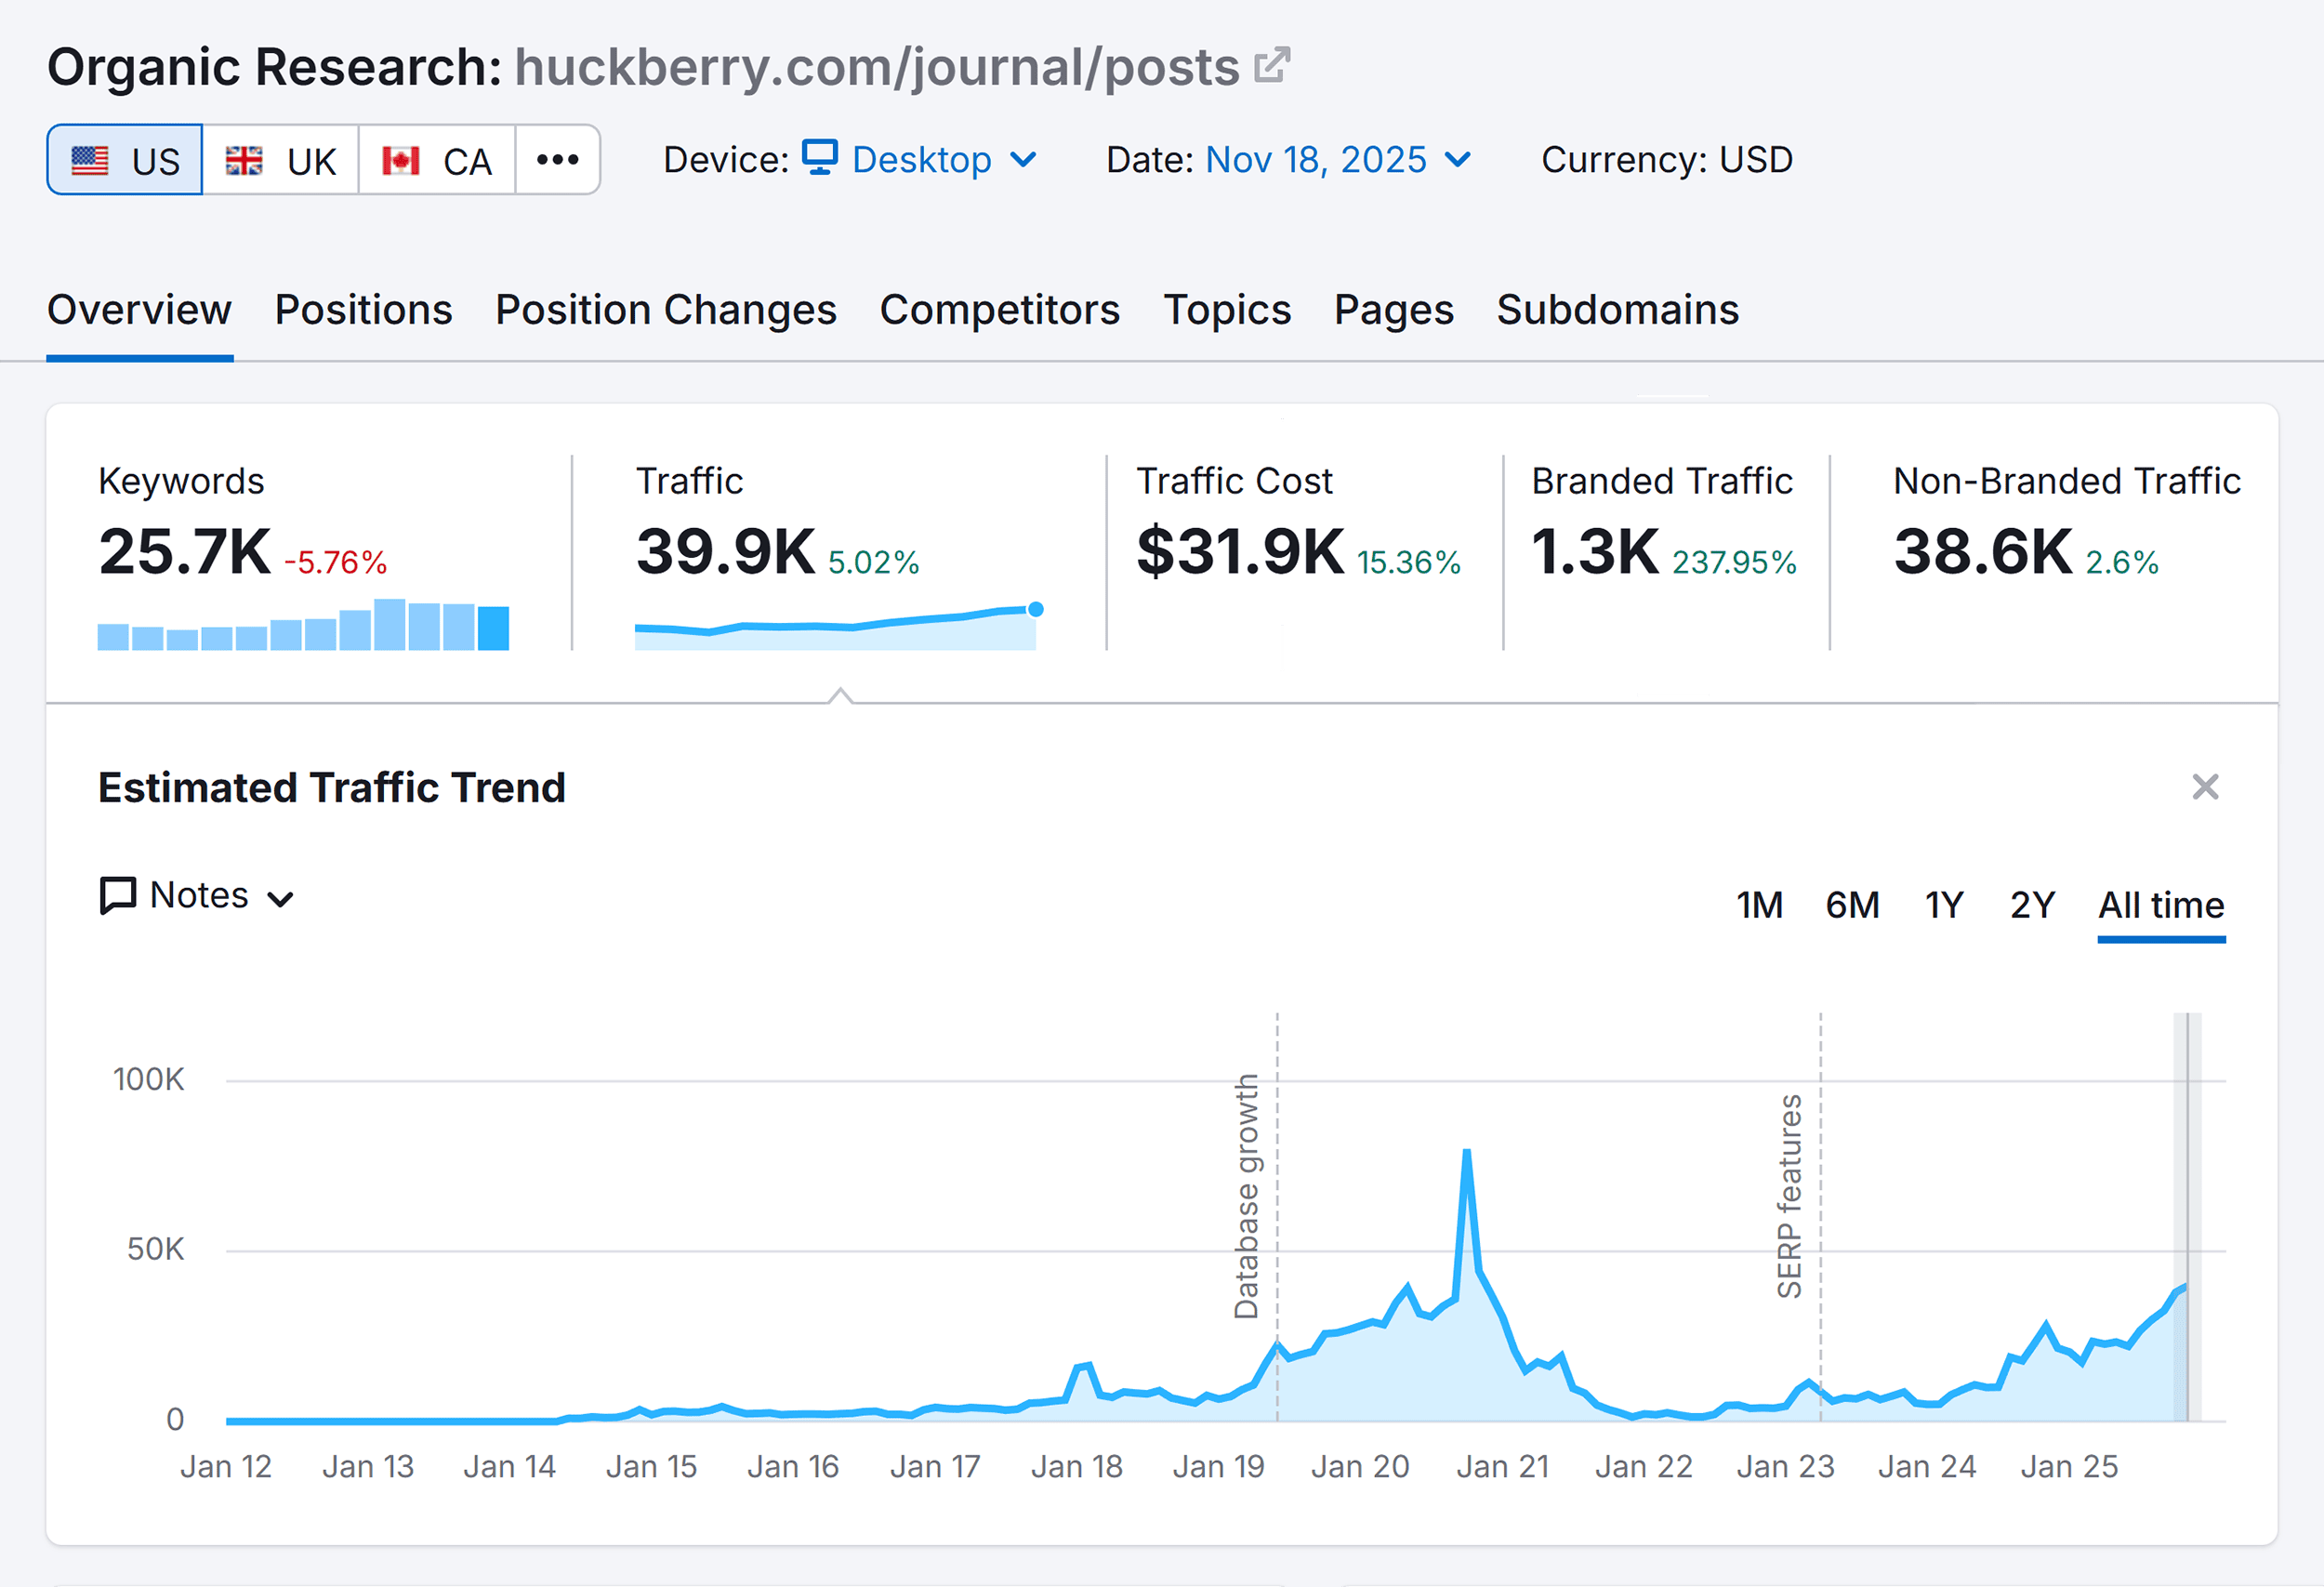Close the Estimated Traffic Trend panel
The width and height of the screenshot is (2324, 1587).
click(x=2205, y=787)
